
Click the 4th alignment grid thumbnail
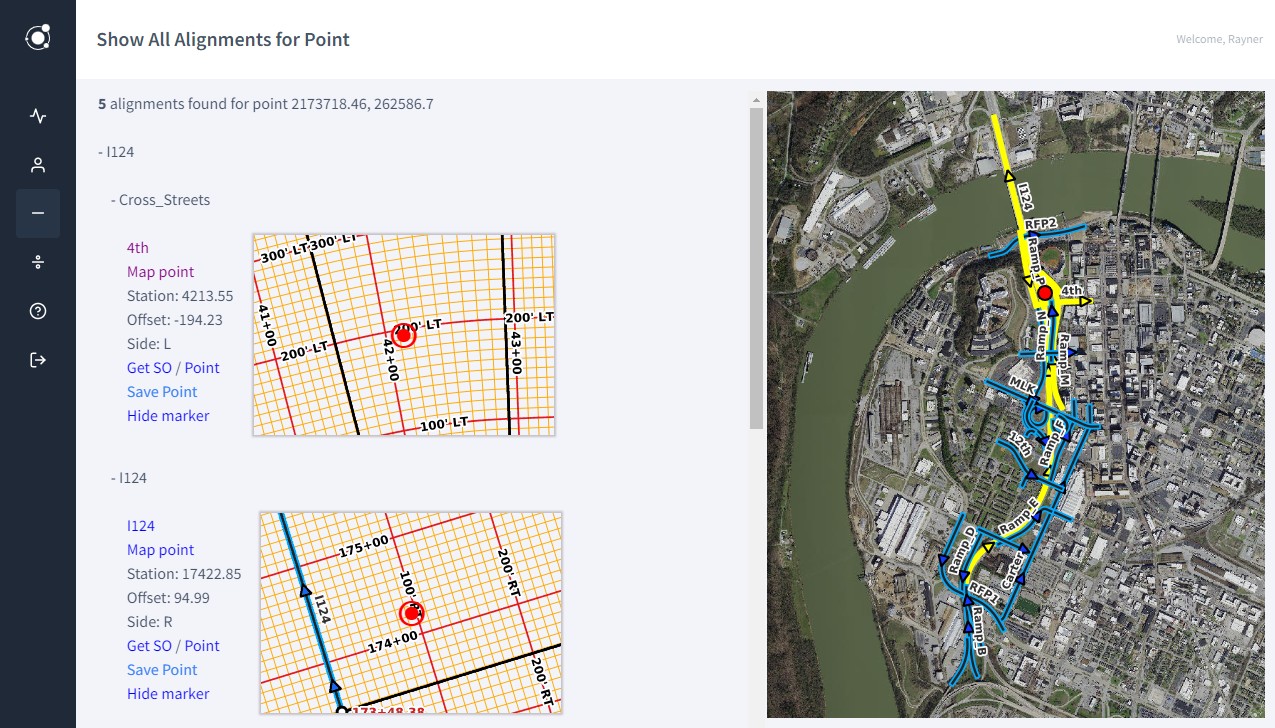coord(404,335)
